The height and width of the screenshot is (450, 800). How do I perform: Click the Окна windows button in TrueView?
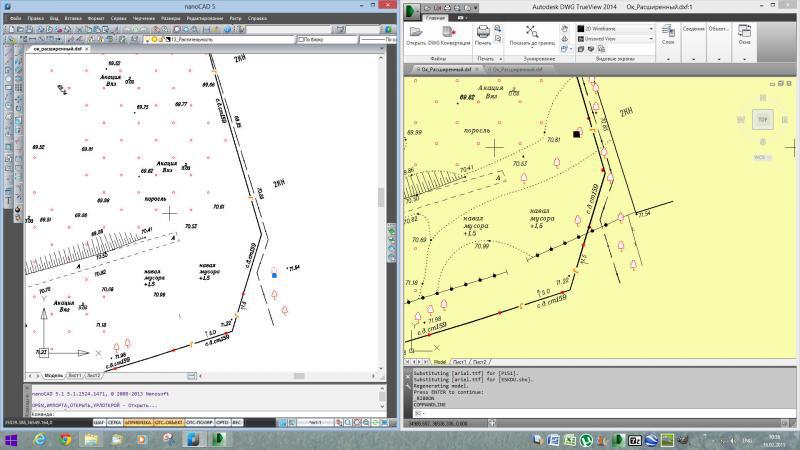coord(744,35)
